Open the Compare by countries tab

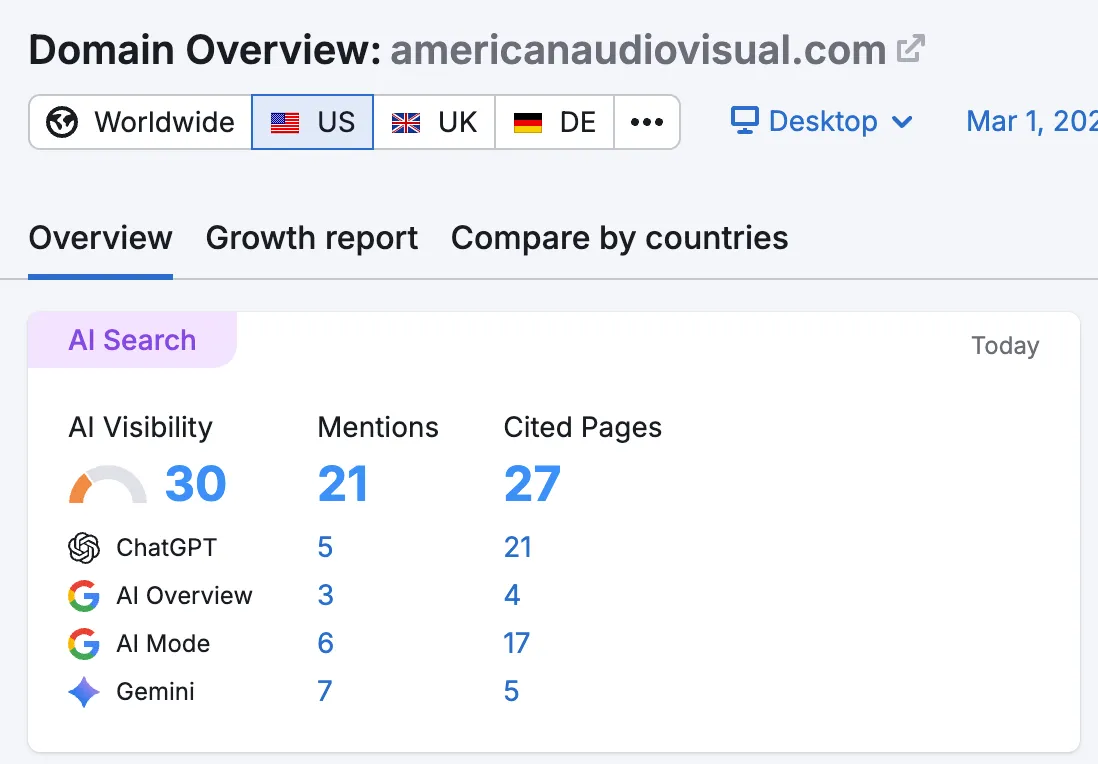click(619, 238)
